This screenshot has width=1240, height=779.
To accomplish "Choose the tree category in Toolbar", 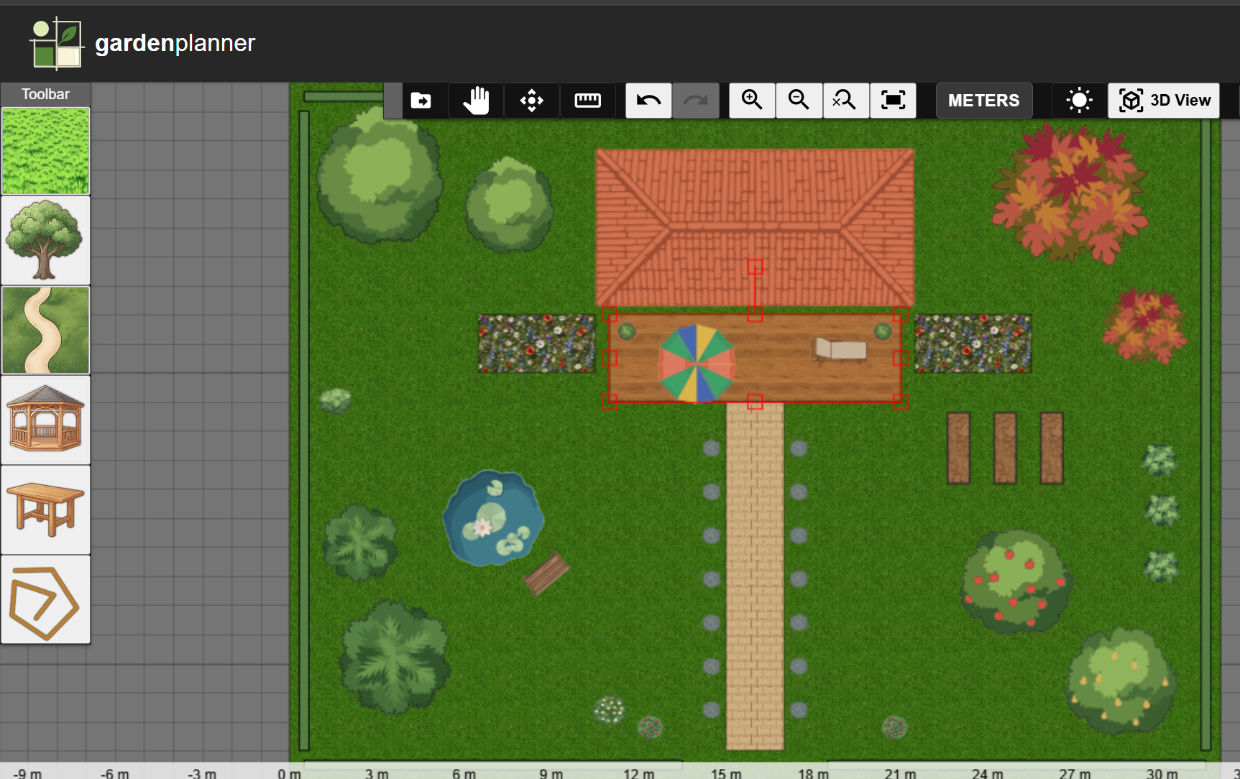I will tap(46, 240).
